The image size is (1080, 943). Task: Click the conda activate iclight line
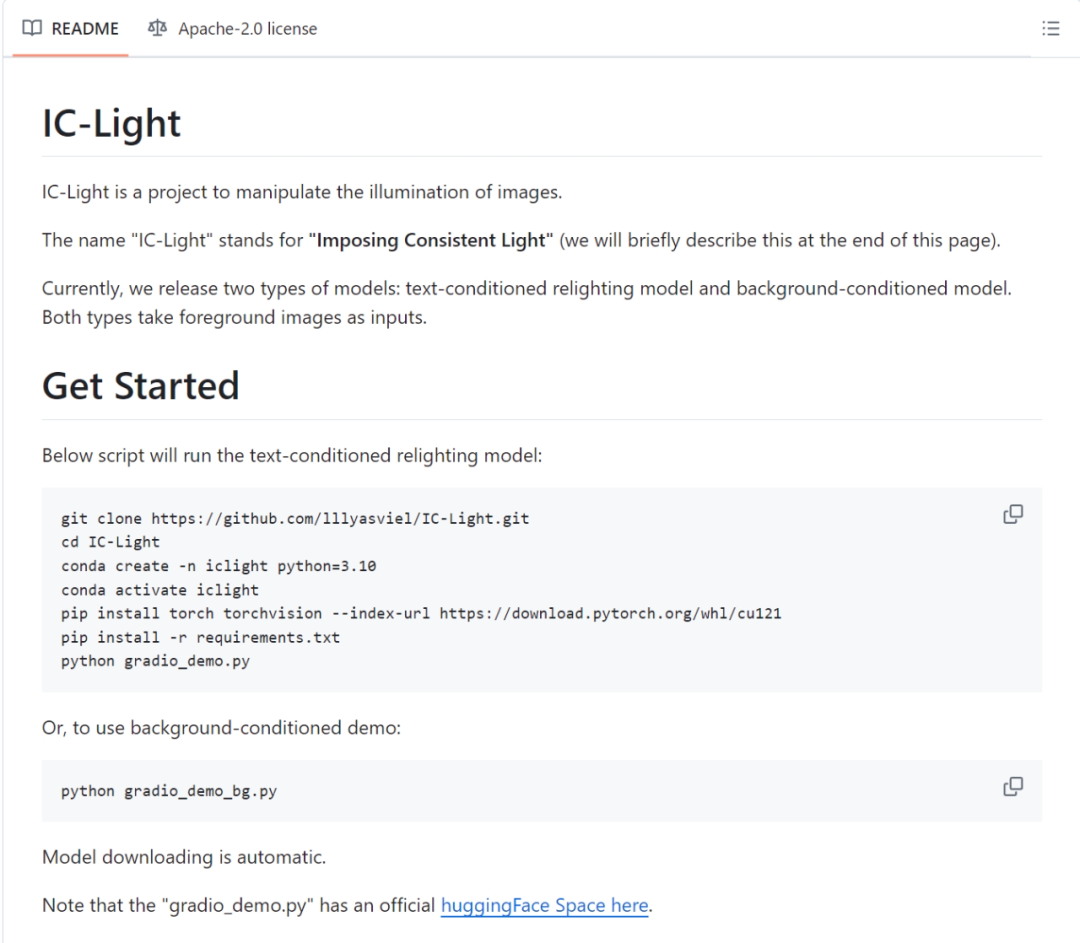click(x=160, y=590)
